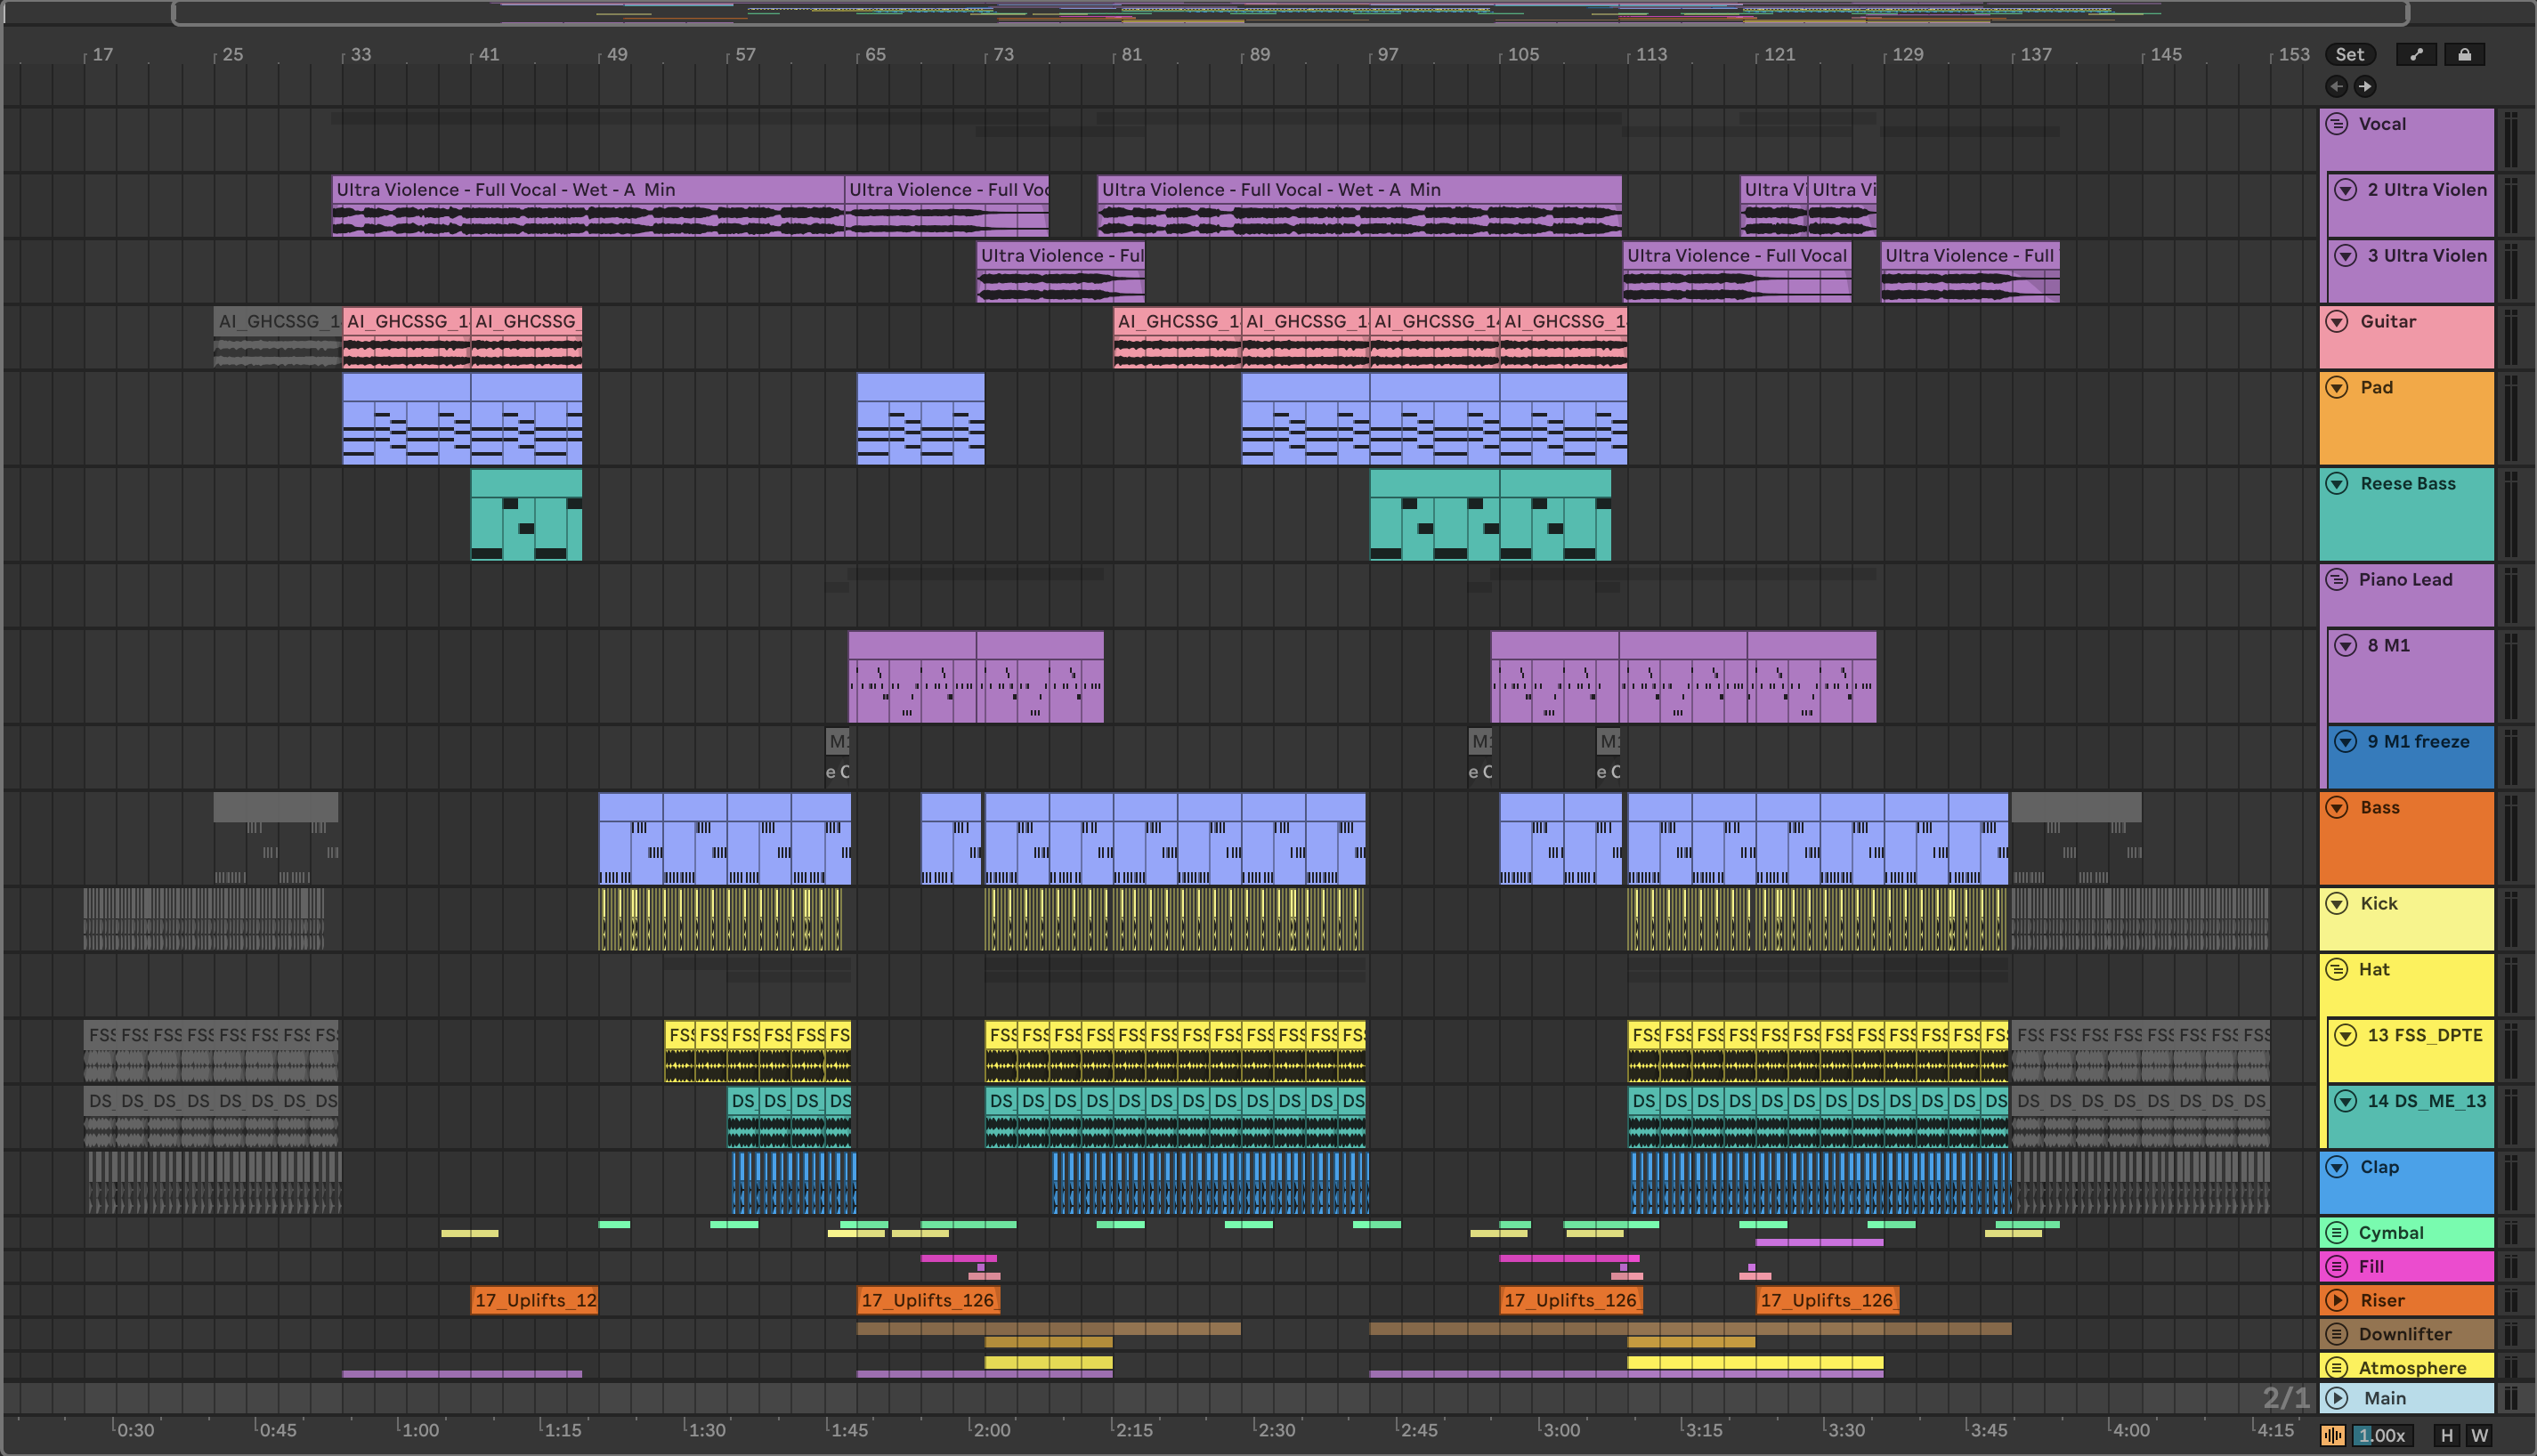Click the Vocal group track icon
Screen dimensions: 2537x1456
[2337, 124]
